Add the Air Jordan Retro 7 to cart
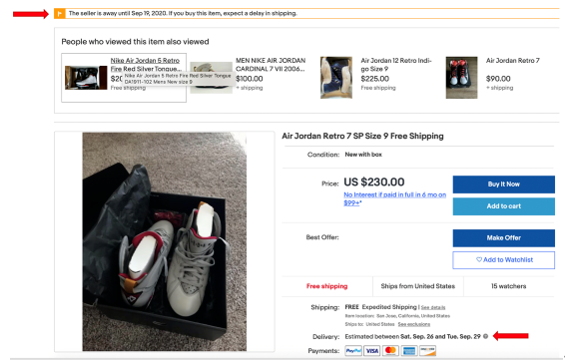 coord(504,206)
